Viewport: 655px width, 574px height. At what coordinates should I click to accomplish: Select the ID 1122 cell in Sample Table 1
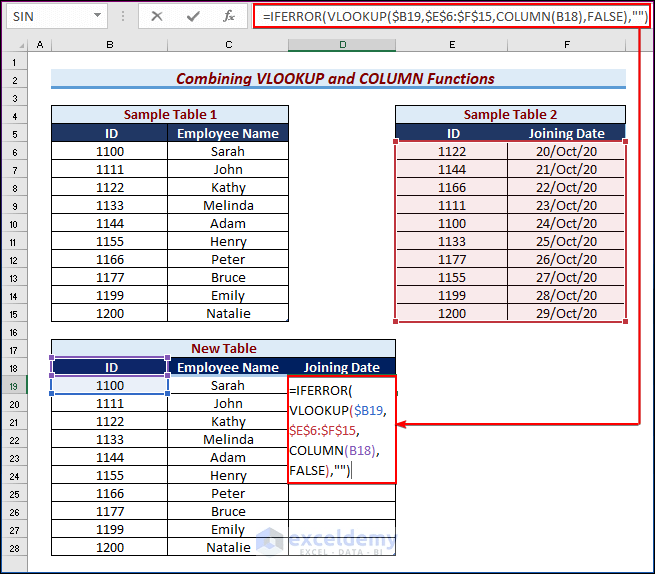pyautogui.click(x=110, y=187)
